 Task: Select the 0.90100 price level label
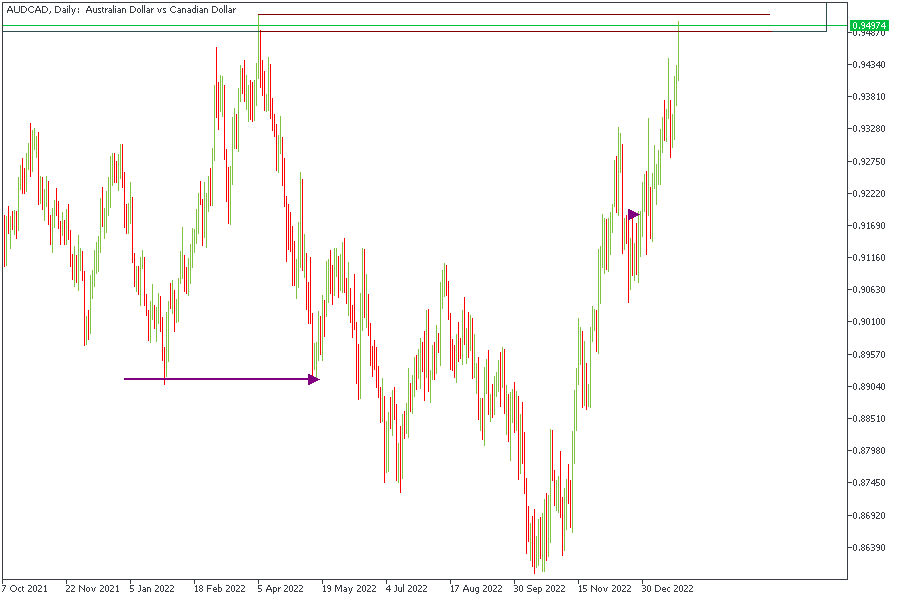pyautogui.click(x=869, y=322)
